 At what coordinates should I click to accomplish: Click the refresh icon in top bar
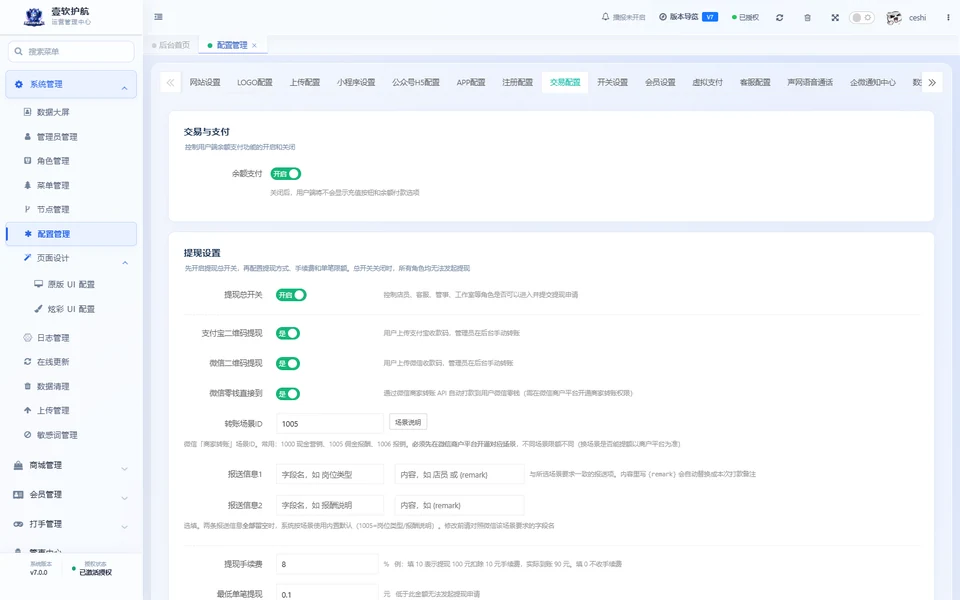(779, 18)
